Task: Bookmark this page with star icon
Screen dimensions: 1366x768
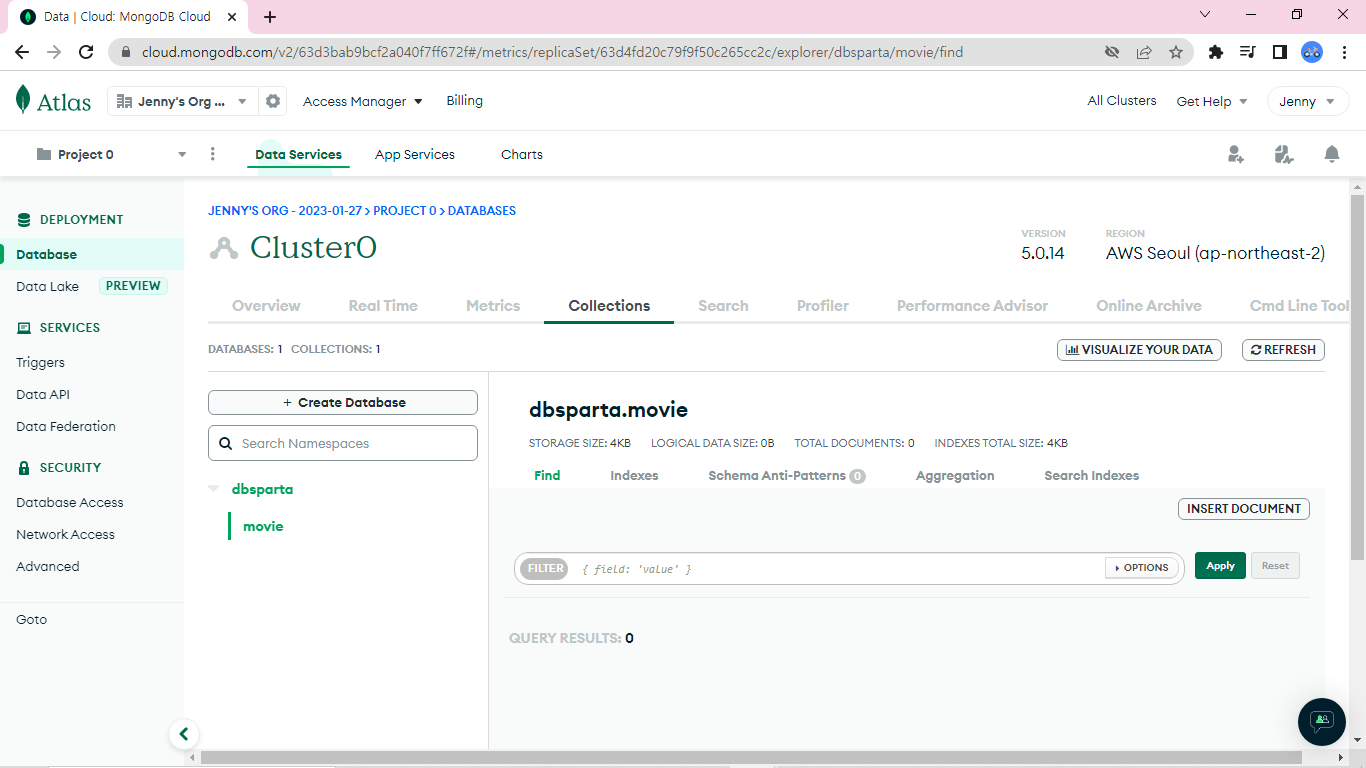Action: 1176,52
